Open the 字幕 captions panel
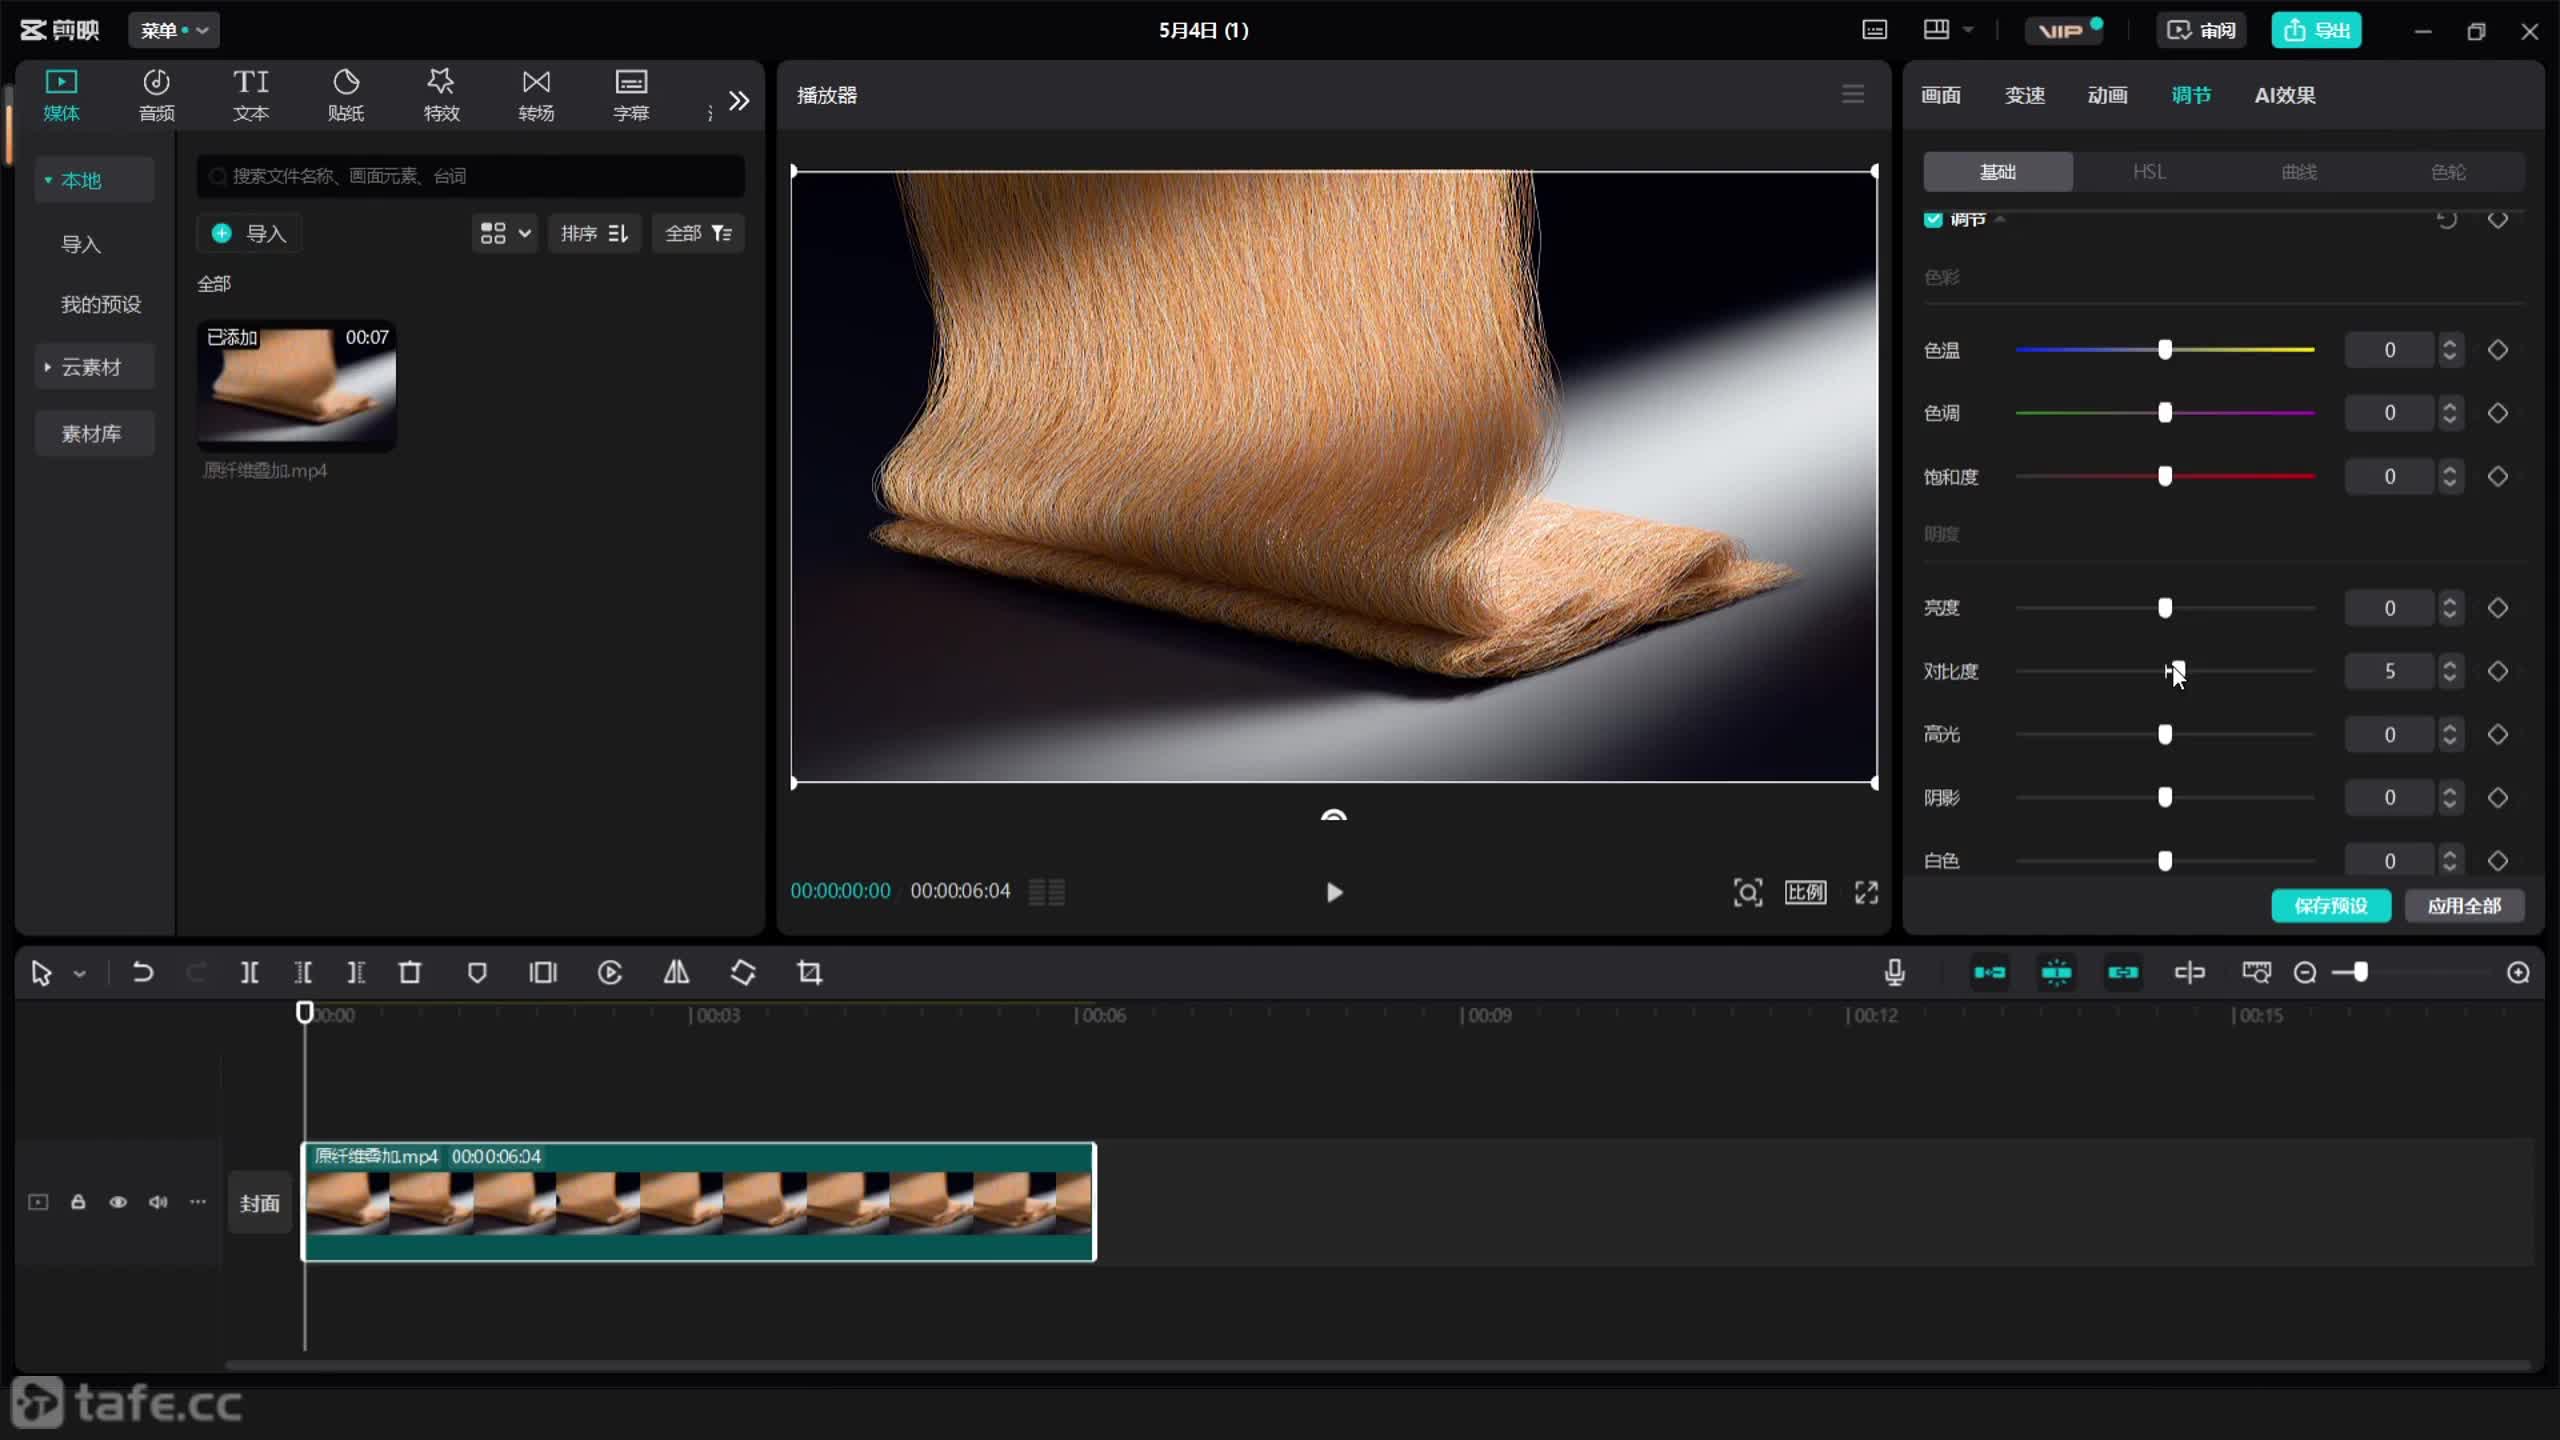2560x1440 pixels. [x=631, y=95]
